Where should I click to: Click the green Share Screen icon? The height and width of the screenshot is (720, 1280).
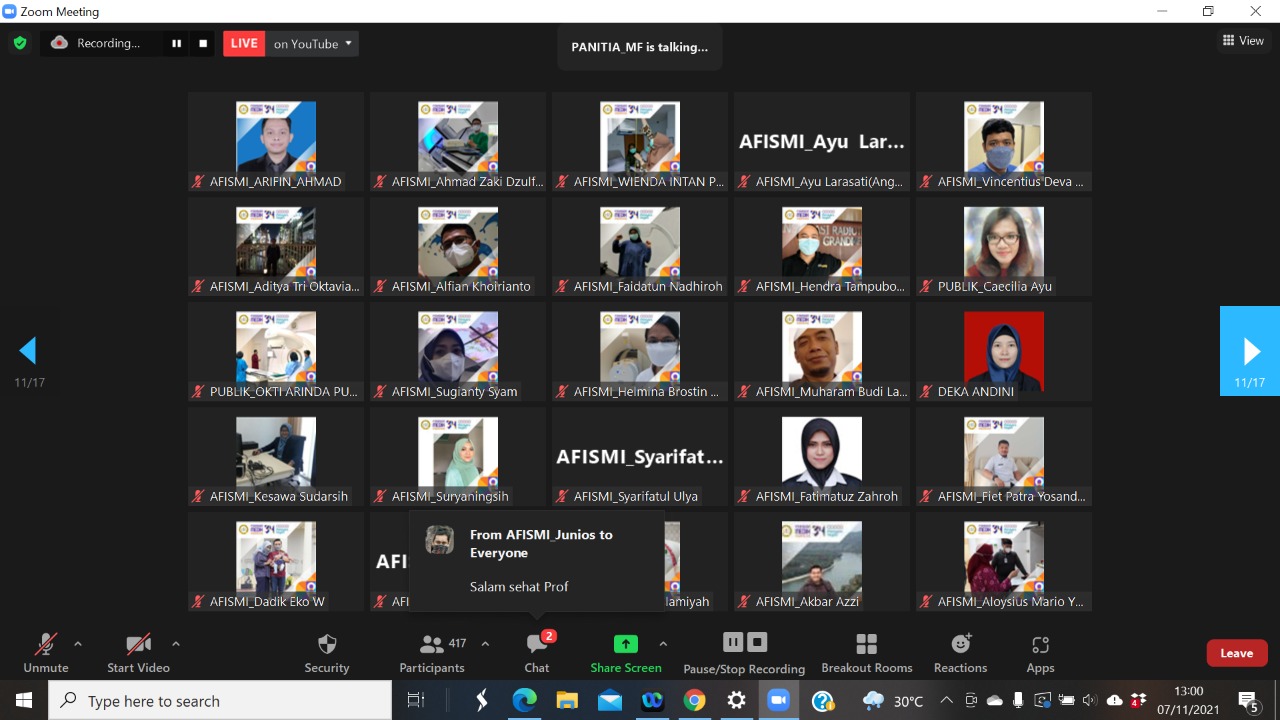click(x=626, y=644)
